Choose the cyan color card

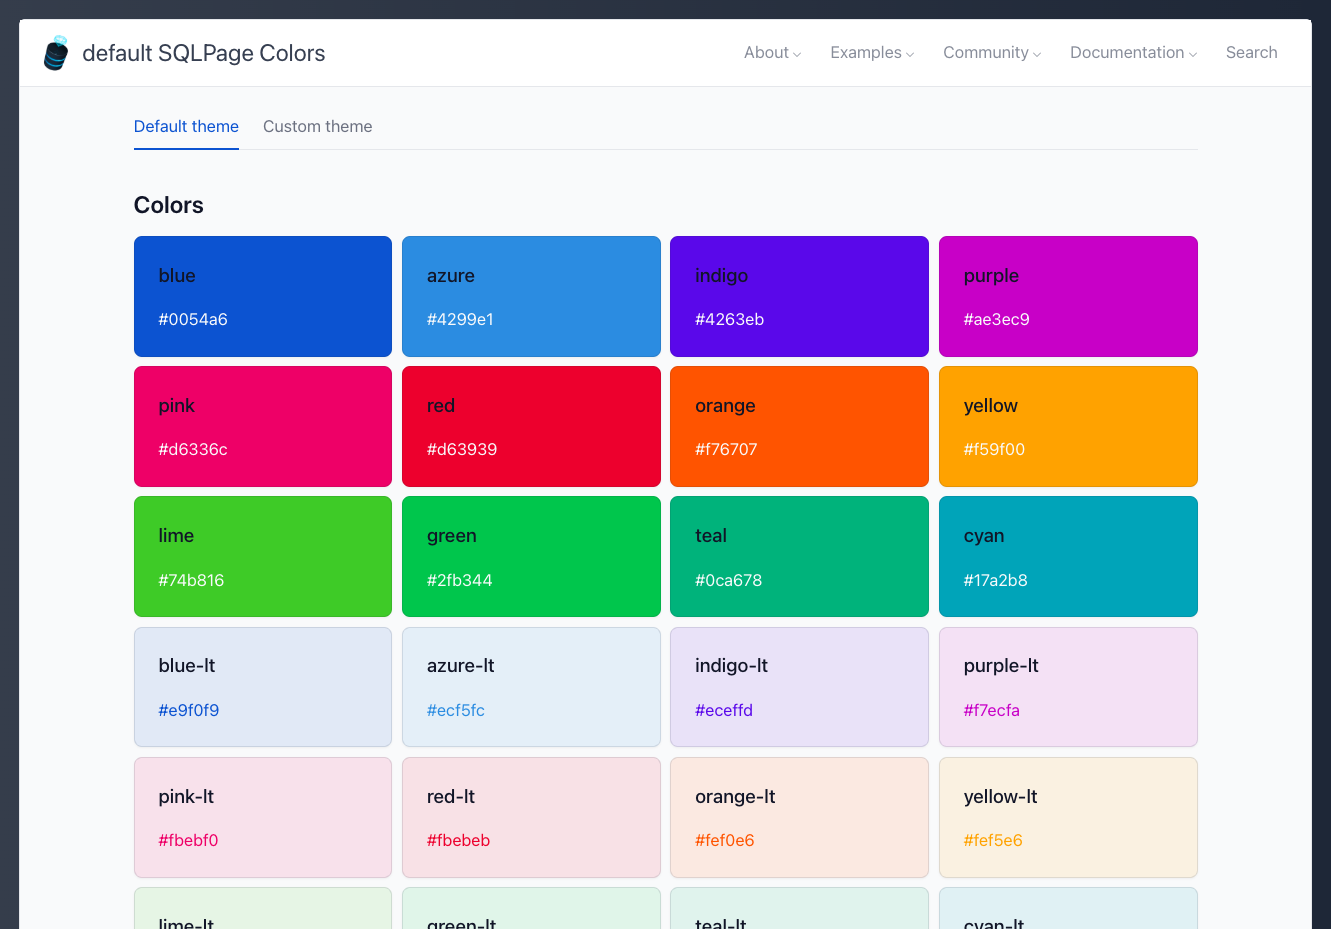click(1068, 557)
